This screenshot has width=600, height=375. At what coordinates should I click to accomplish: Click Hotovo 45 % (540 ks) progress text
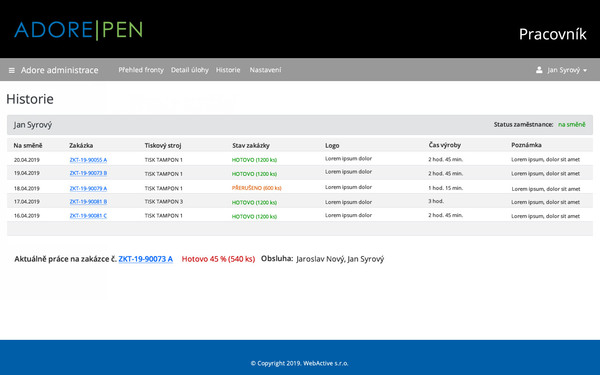(218, 259)
